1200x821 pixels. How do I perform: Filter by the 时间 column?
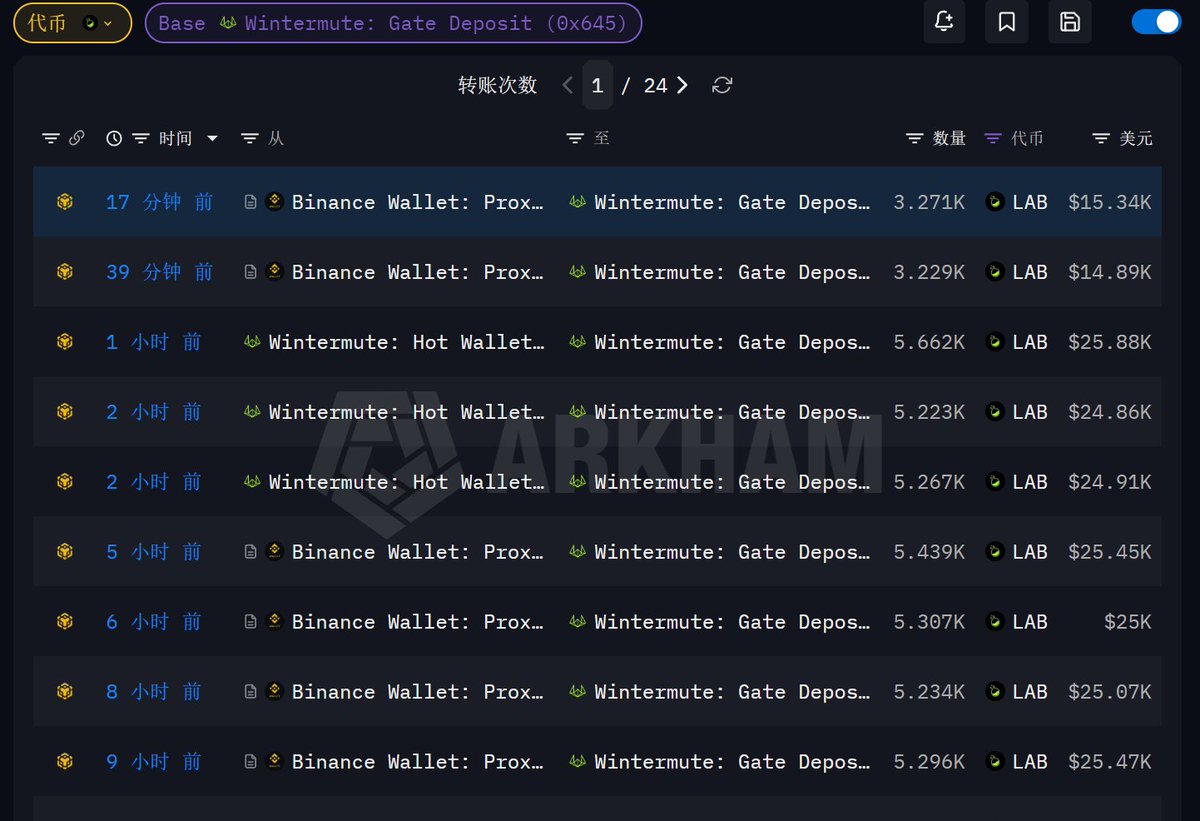coord(141,139)
